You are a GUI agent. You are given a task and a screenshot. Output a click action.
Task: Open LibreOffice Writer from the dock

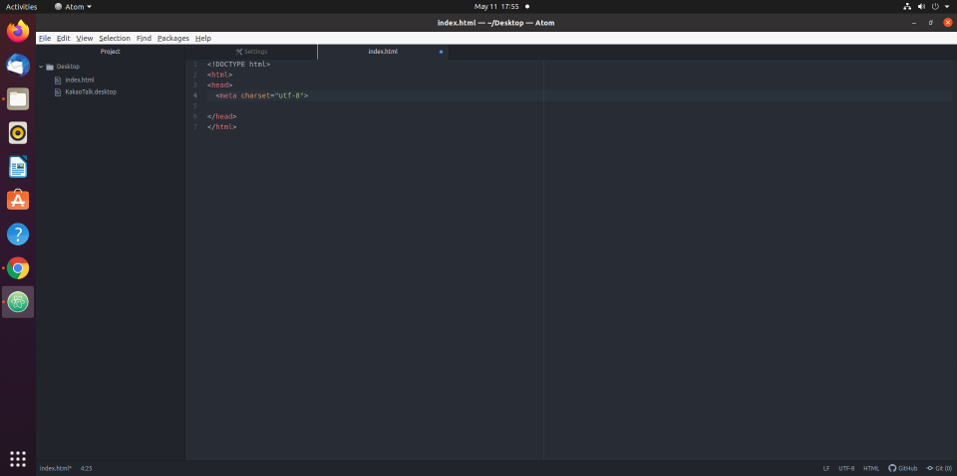click(18, 167)
